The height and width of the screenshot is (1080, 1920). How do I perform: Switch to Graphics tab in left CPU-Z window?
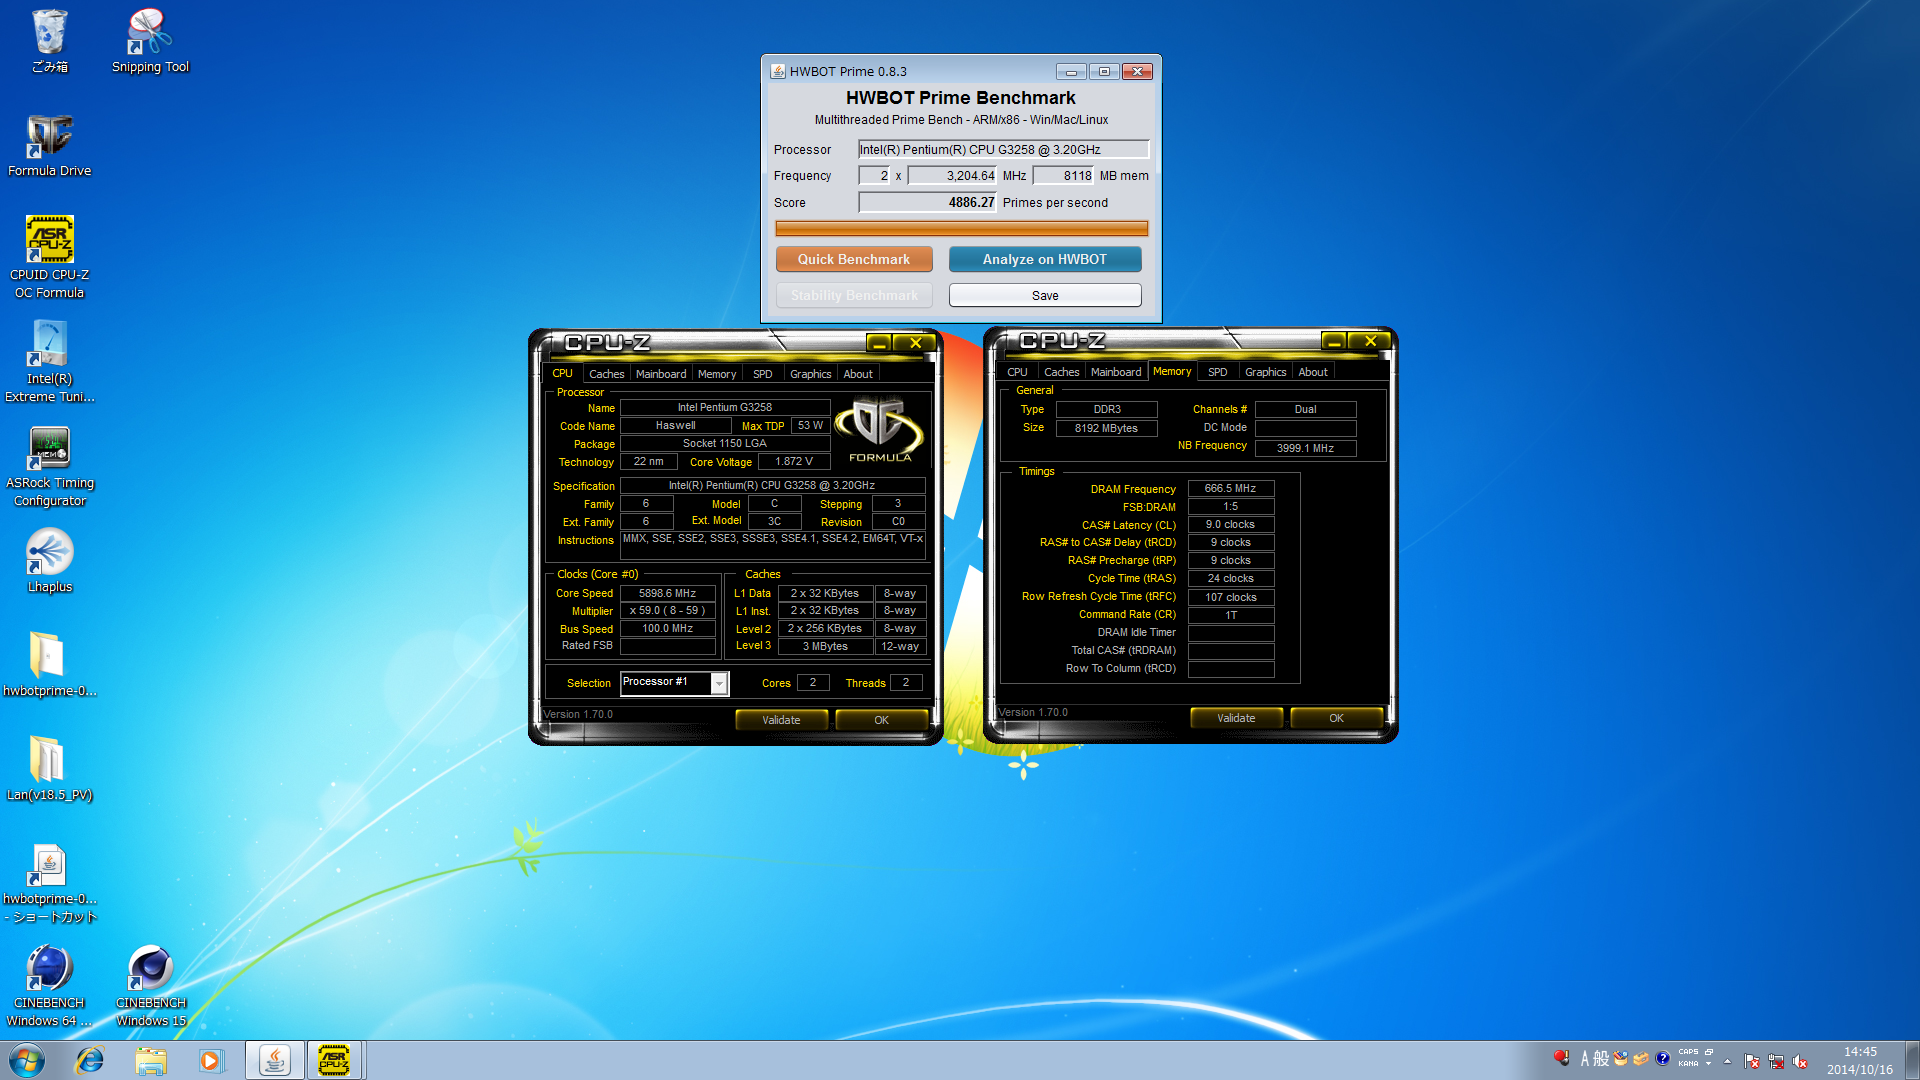(x=810, y=374)
